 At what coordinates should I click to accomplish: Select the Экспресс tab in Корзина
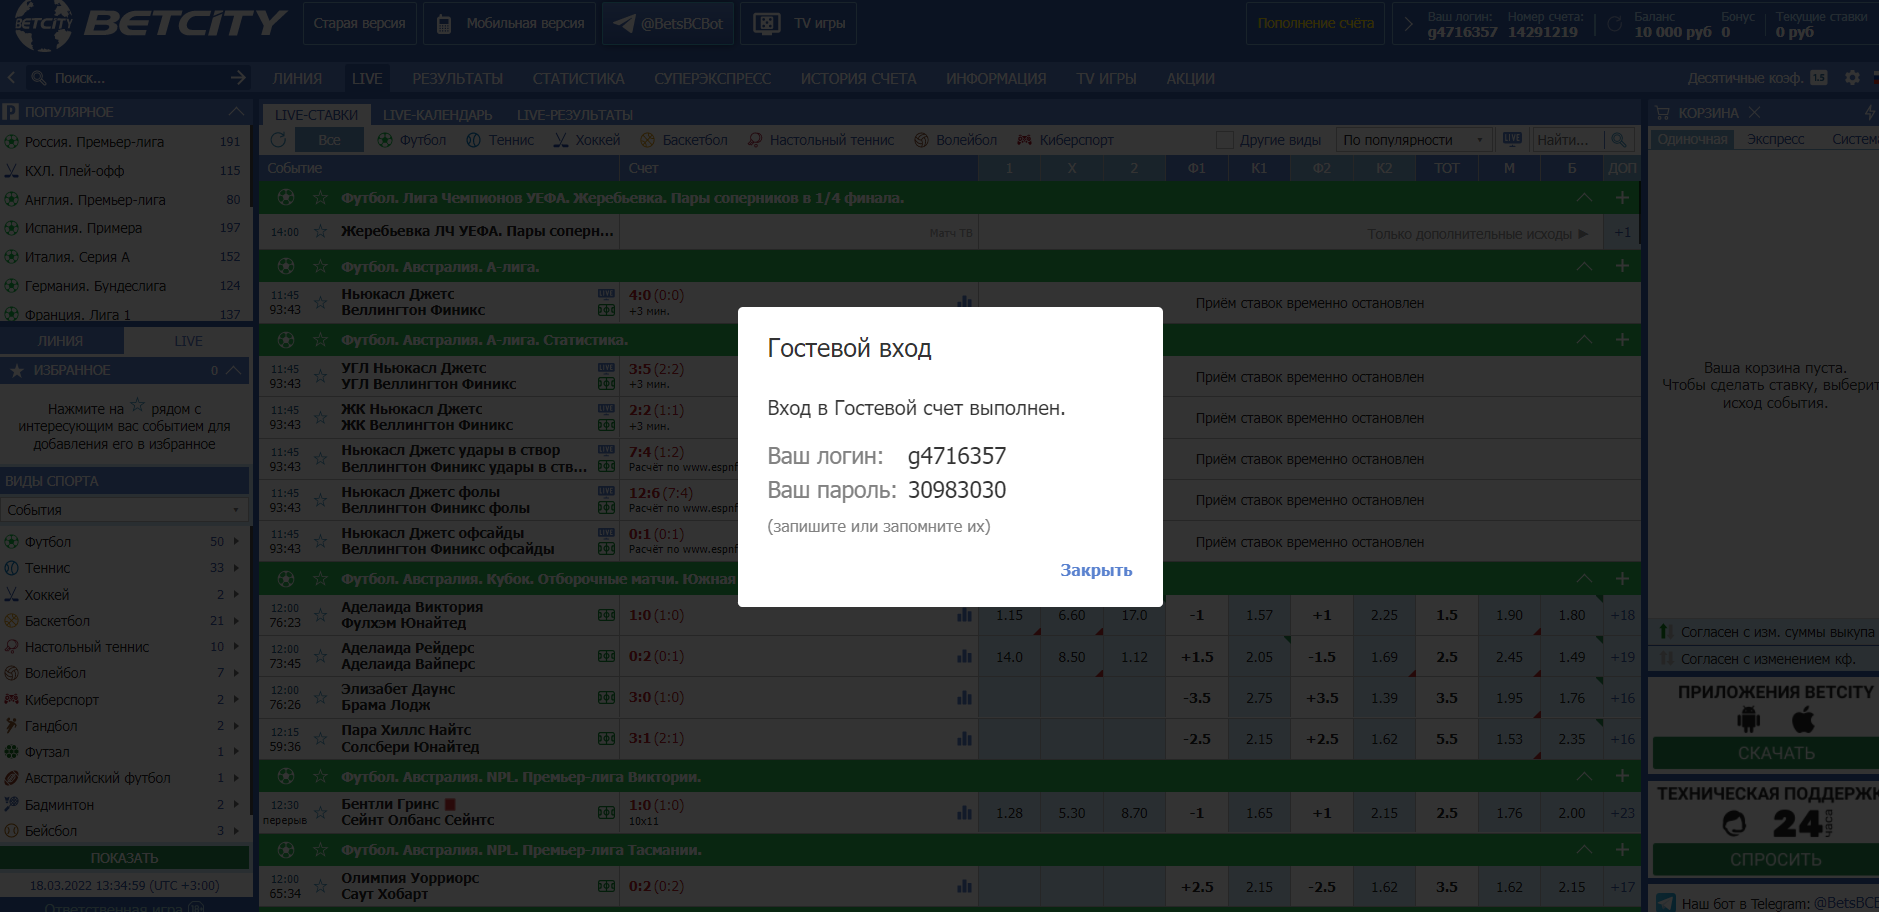[1776, 139]
